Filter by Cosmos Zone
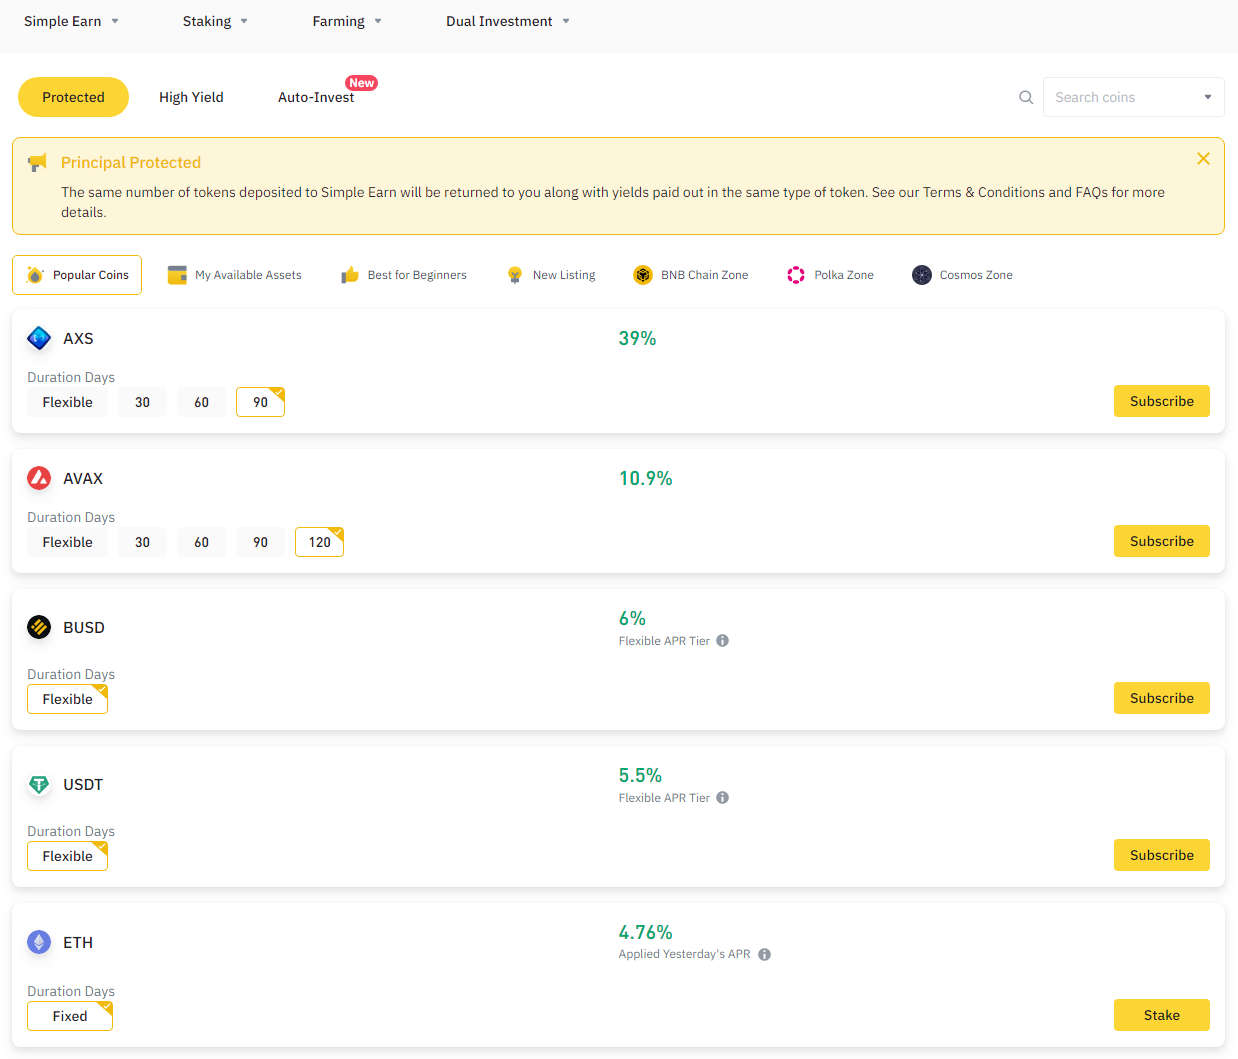1238x1059 pixels. [x=963, y=275]
